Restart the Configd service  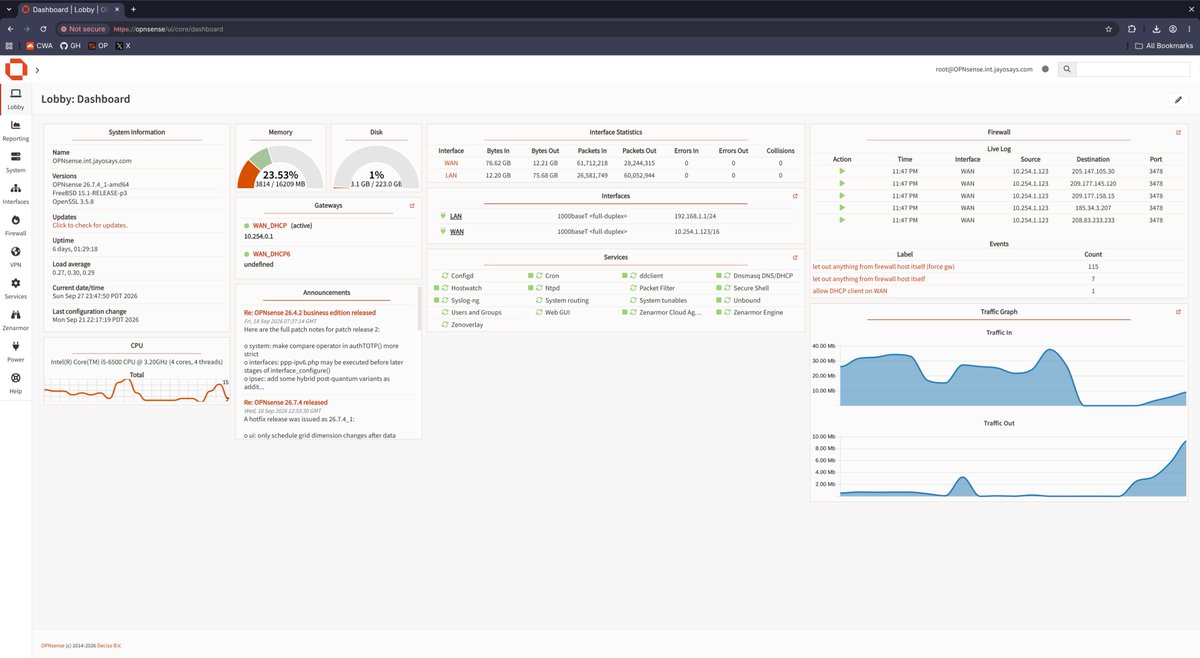click(x=445, y=275)
